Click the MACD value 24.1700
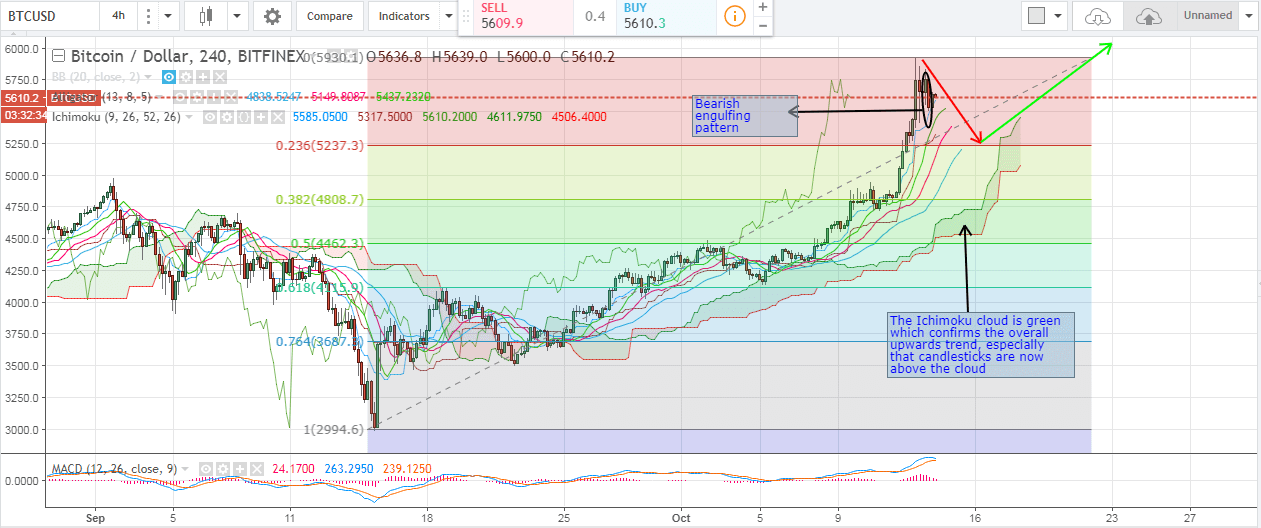The width and height of the screenshot is (1261, 528). pyautogui.click(x=291, y=467)
